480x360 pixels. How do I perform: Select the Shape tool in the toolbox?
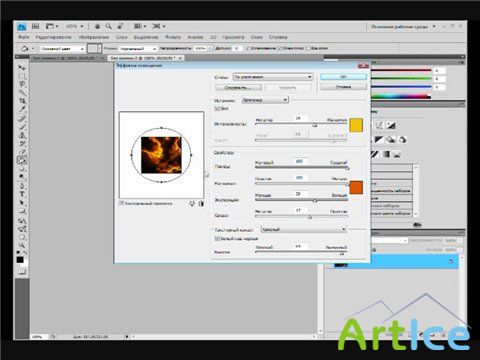tap(22, 211)
